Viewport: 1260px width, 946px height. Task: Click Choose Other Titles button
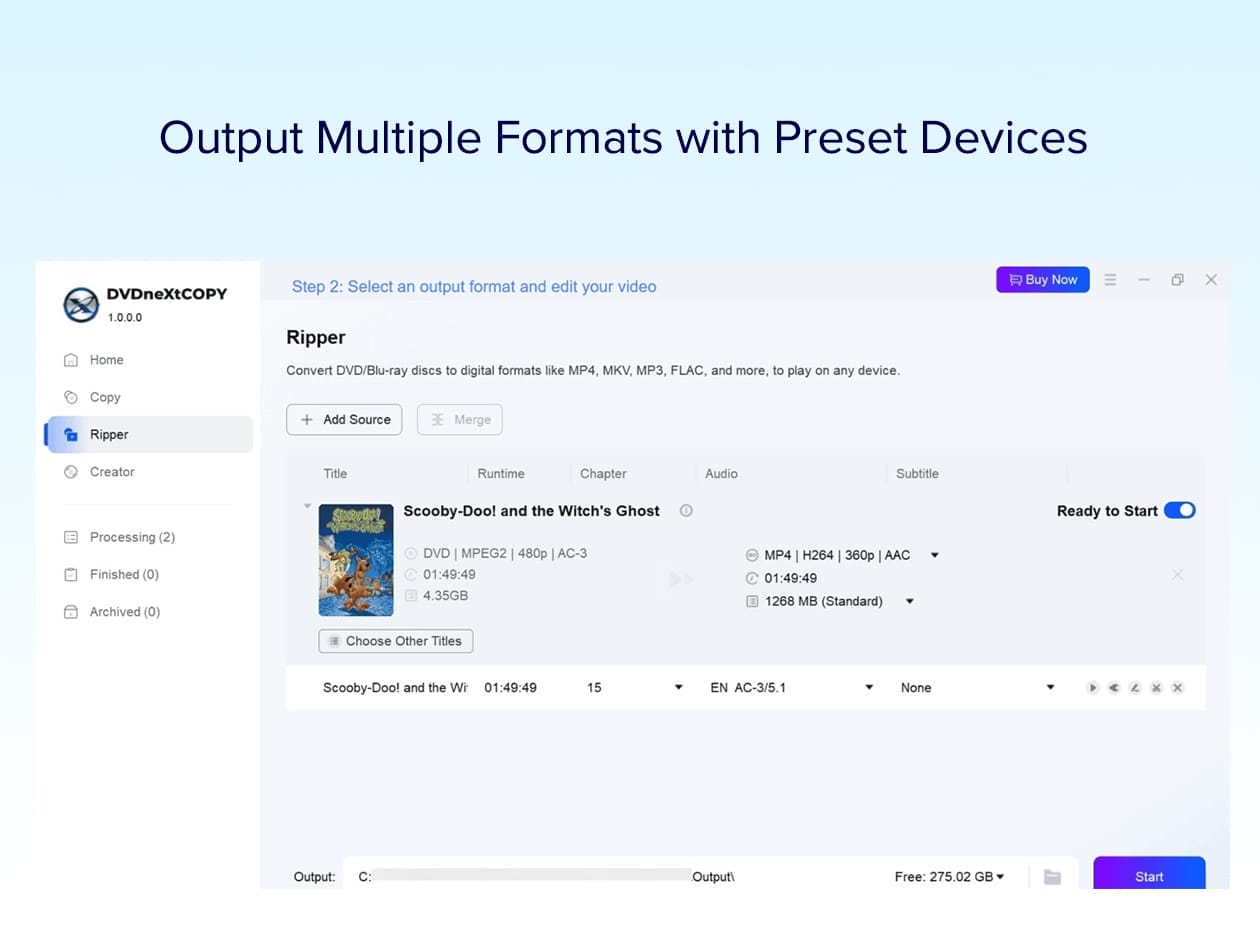point(396,641)
